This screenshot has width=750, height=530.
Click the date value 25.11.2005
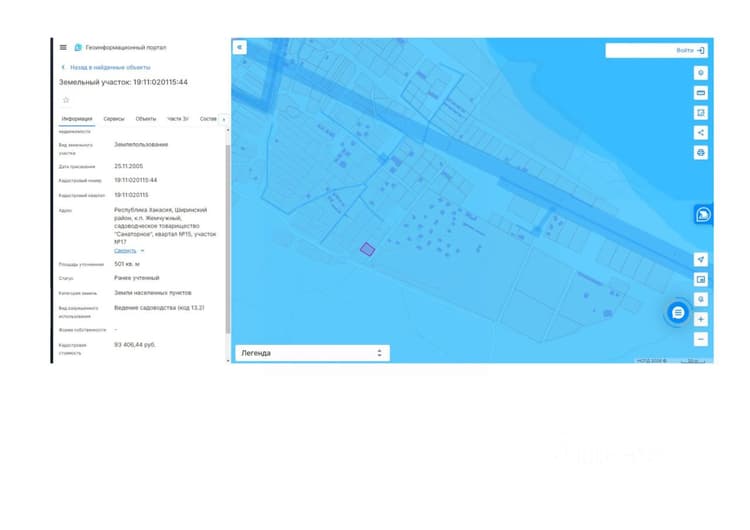click(x=128, y=166)
